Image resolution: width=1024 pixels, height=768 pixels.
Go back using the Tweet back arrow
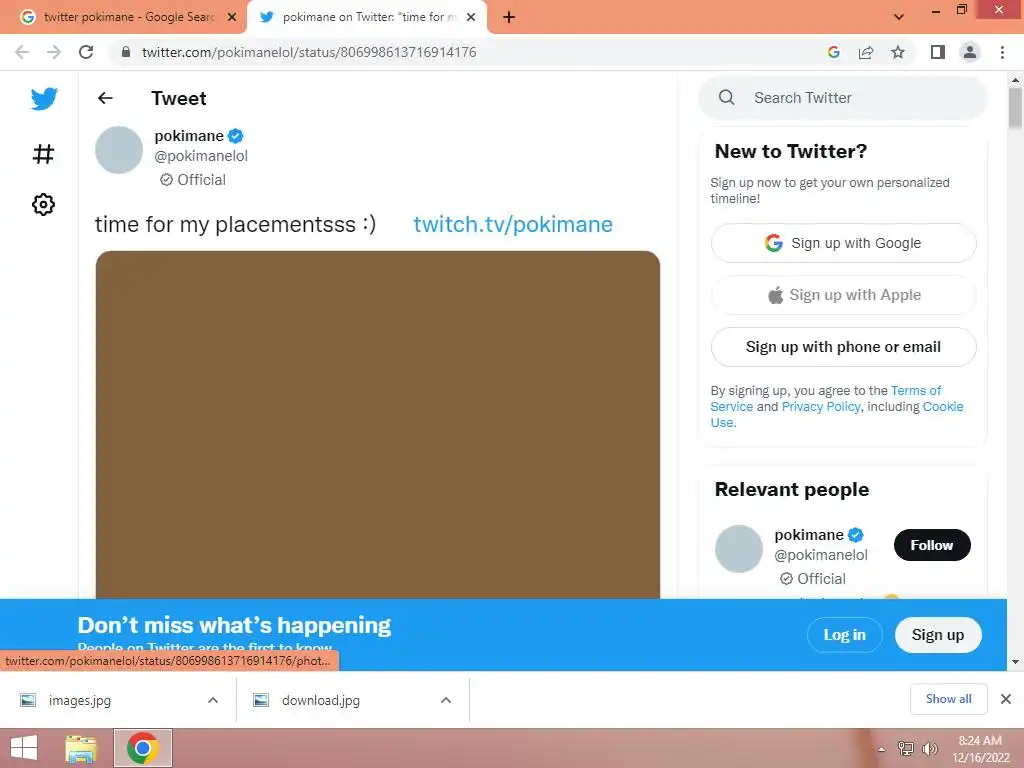[105, 98]
